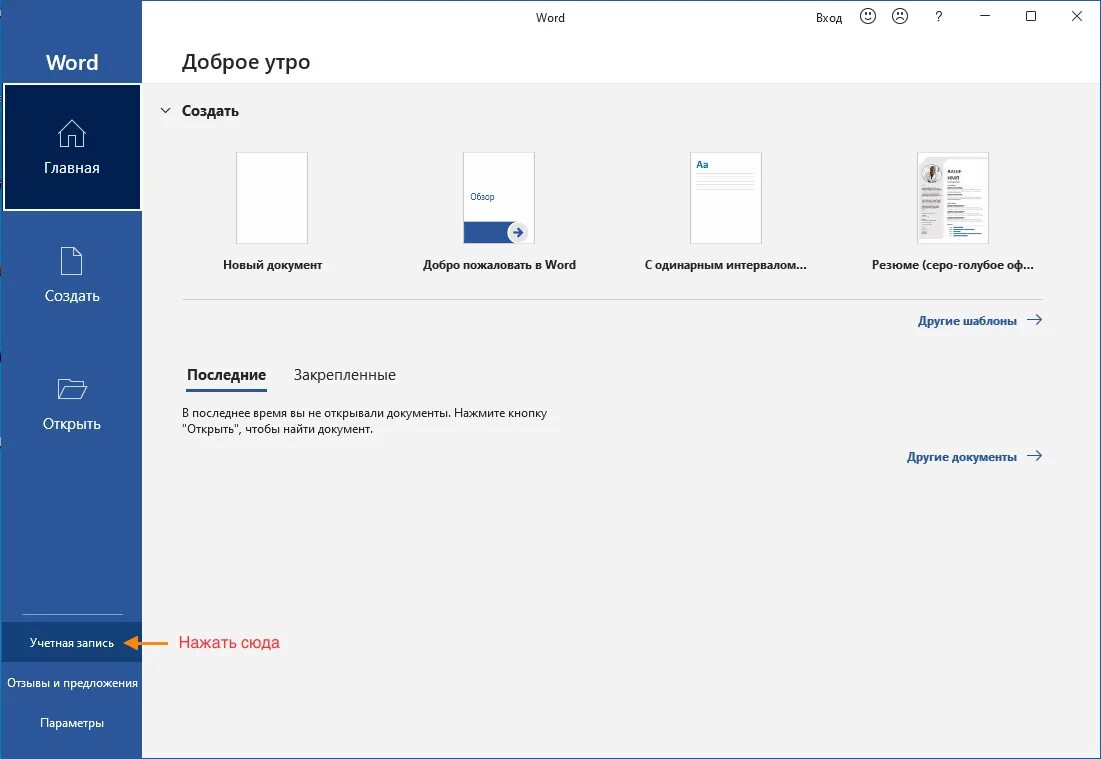
Task: Click arrow icon beside Другие документы
Action: [1034, 456]
